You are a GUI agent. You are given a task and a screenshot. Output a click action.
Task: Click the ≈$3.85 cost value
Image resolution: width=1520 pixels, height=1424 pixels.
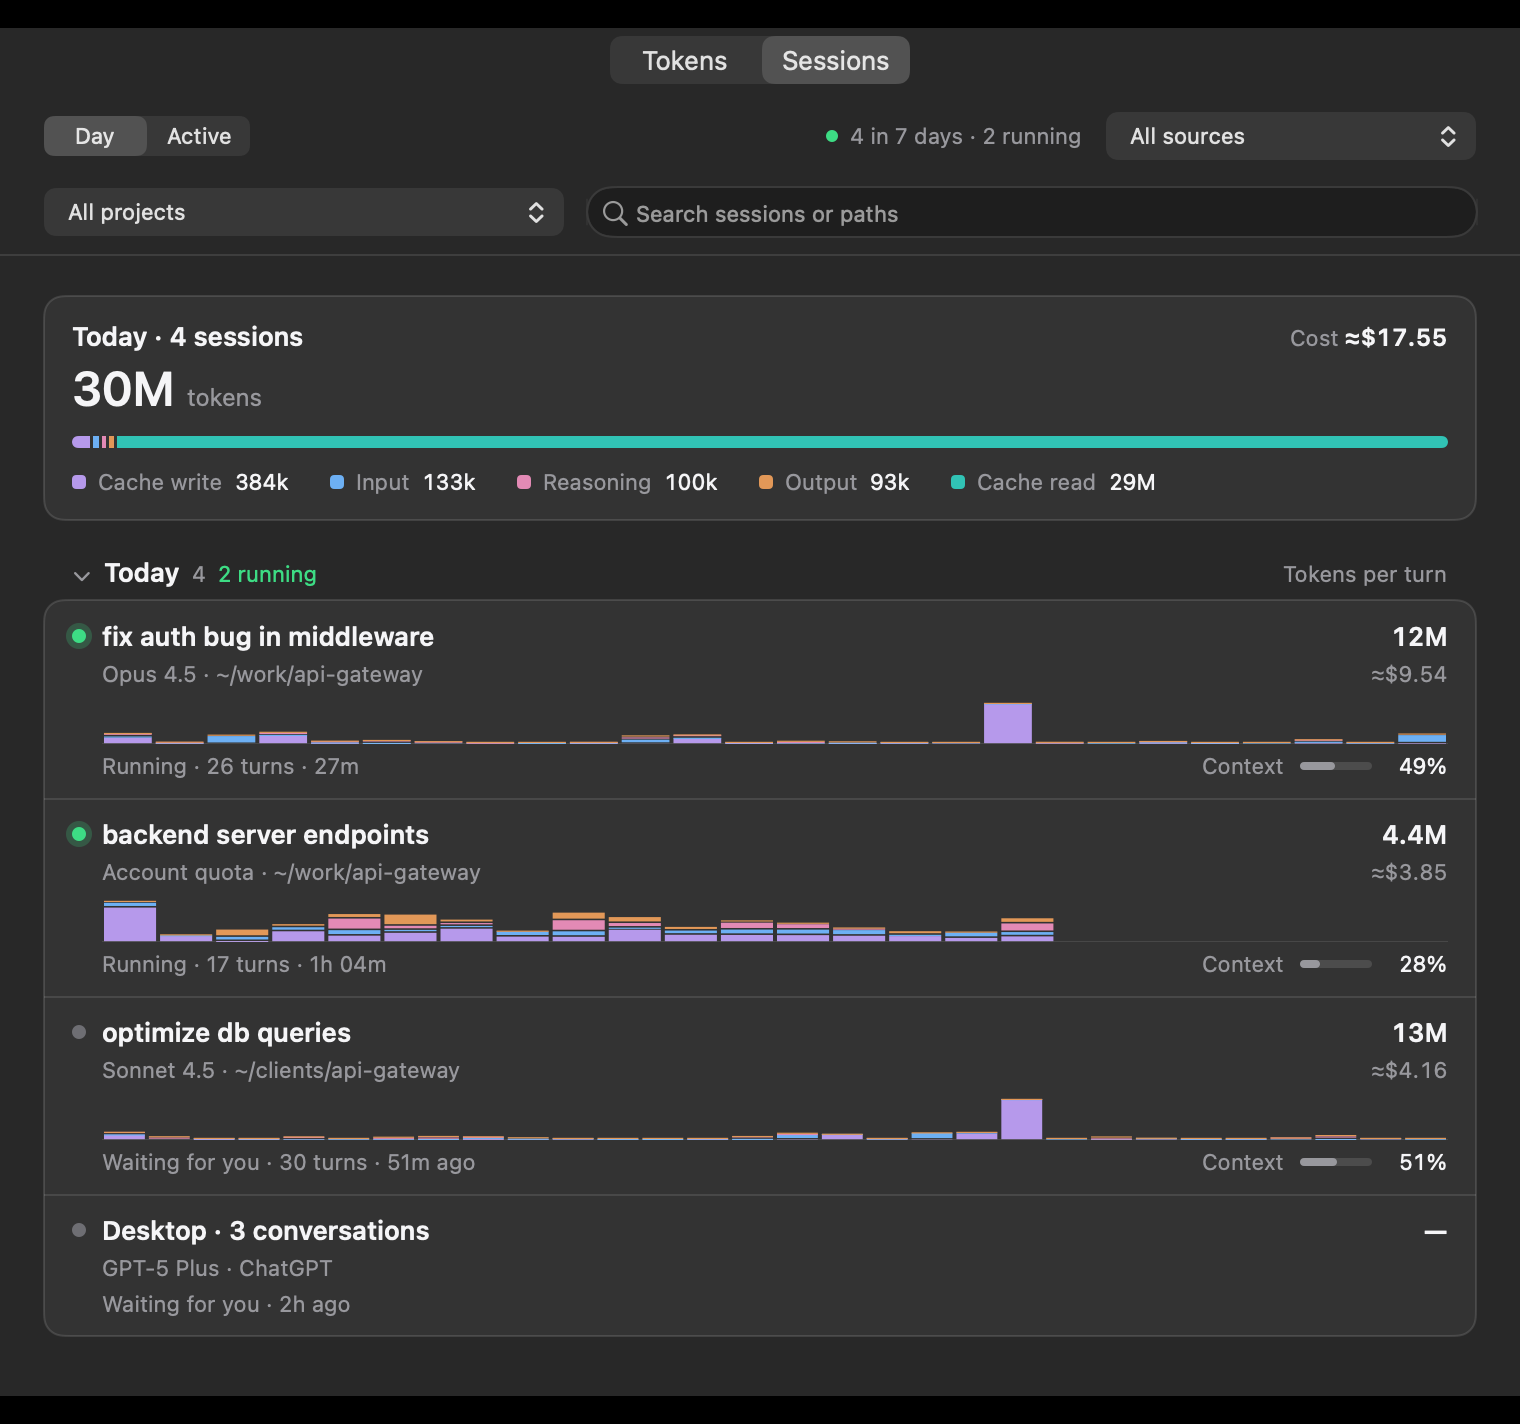coord(1409,872)
